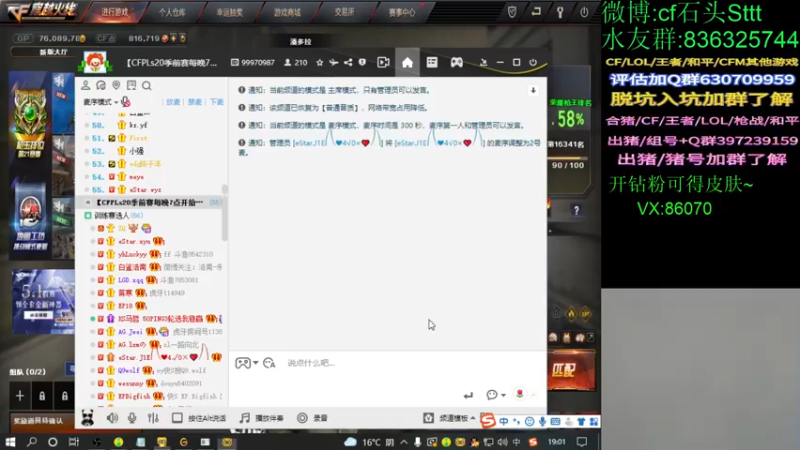Open the emoji bubble dropdown
Screen dimensions: 800x450
(x=495, y=394)
